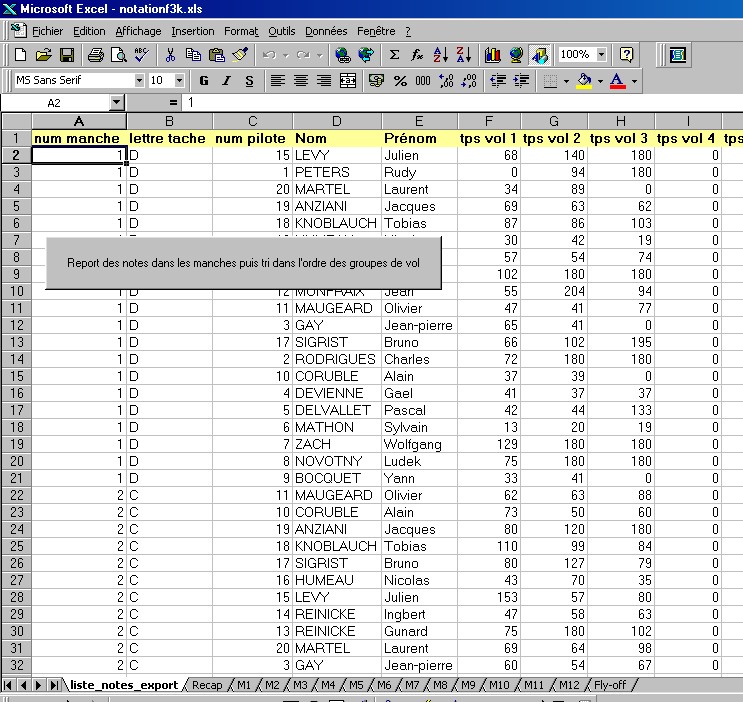
Task: Click the Increase Decimal icon
Action: point(446,81)
